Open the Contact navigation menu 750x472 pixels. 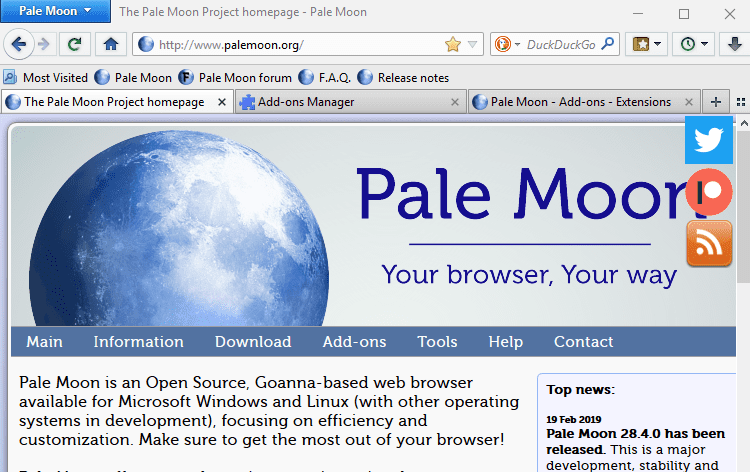click(x=584, y=341)
